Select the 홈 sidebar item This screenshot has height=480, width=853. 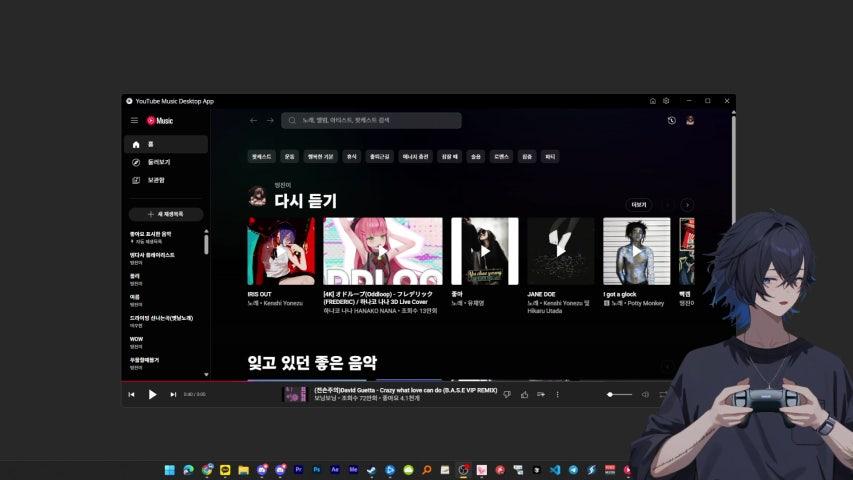166,144
